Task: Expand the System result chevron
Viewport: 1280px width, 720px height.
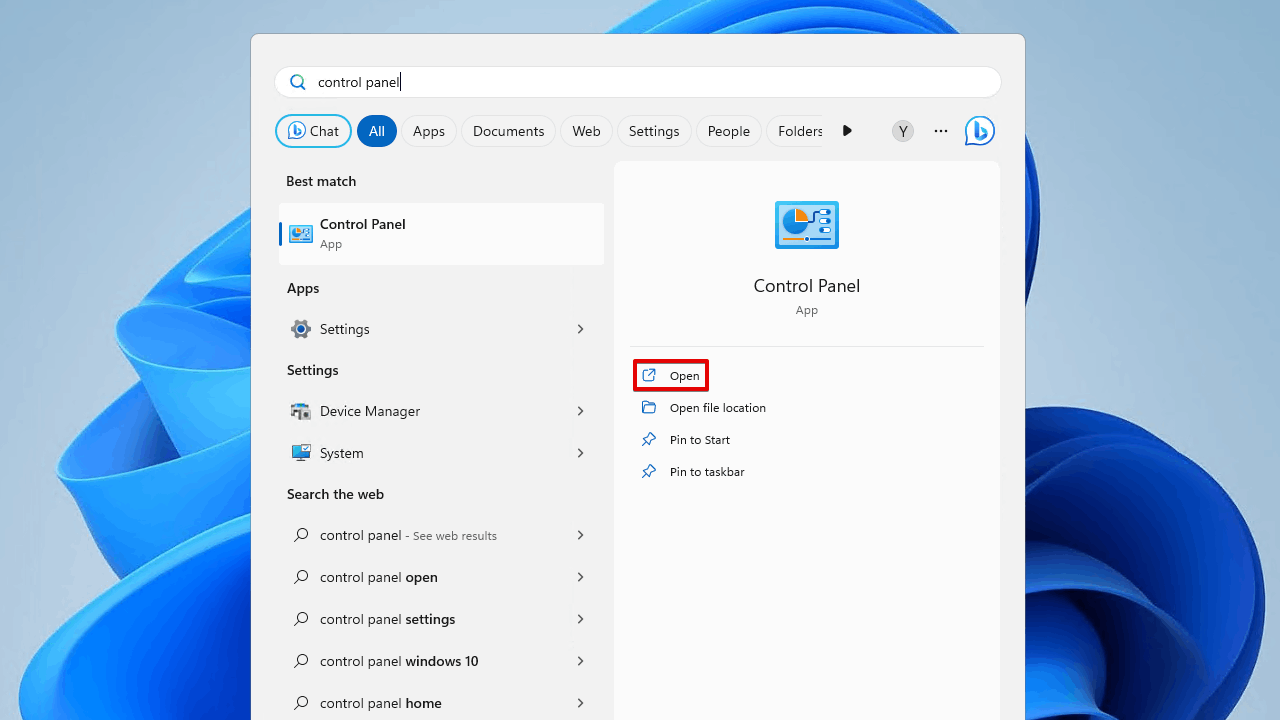Action: [580, 453]
